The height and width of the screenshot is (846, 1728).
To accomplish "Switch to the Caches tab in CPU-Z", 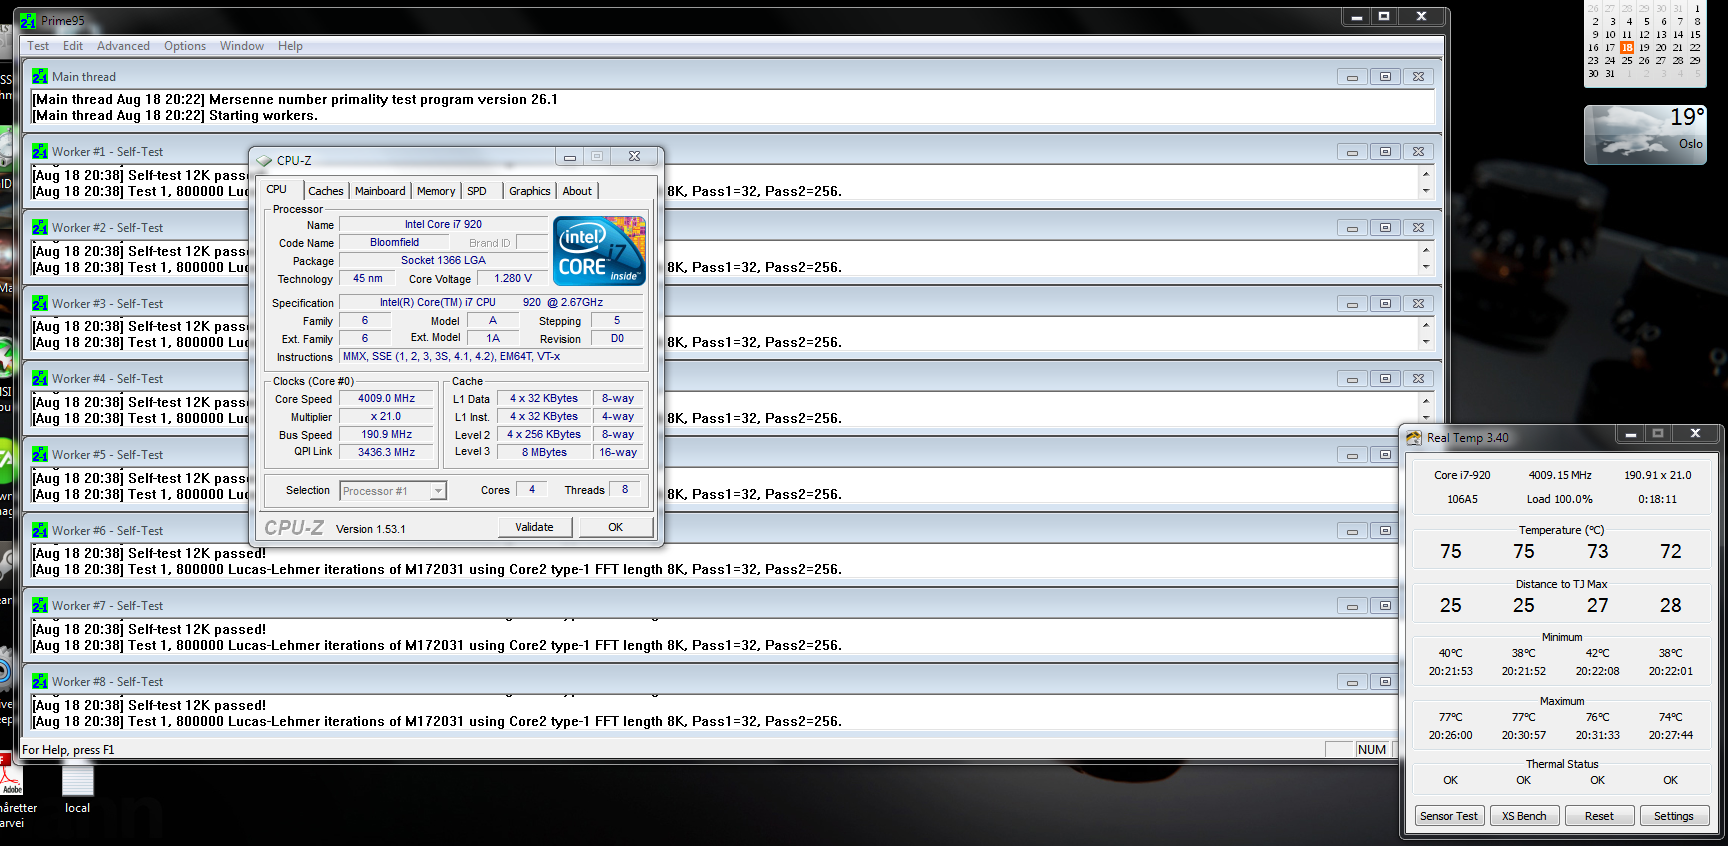I will 326,191.
